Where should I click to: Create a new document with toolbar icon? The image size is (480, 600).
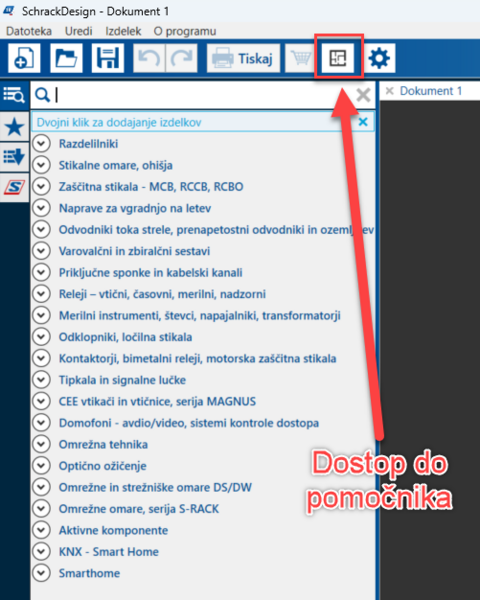click(x=24, y=58)
